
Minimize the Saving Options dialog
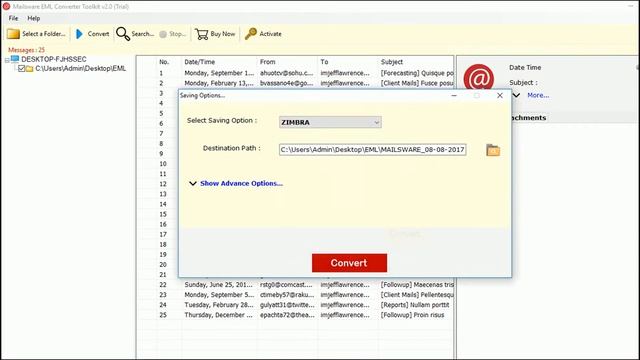pos(454,96)
